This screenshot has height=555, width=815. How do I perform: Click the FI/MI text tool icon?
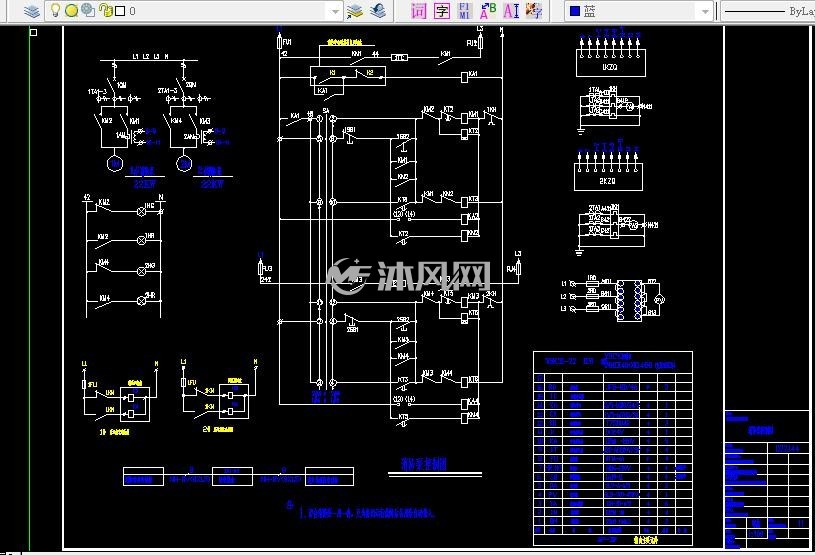tap(465, 10)
